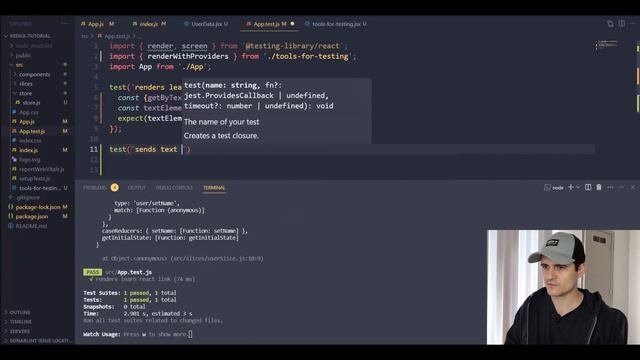This screenshot has height=360, width=640.
Task: Open the new terminal launch profile dropdown
Action: click(x=578, y=187)
